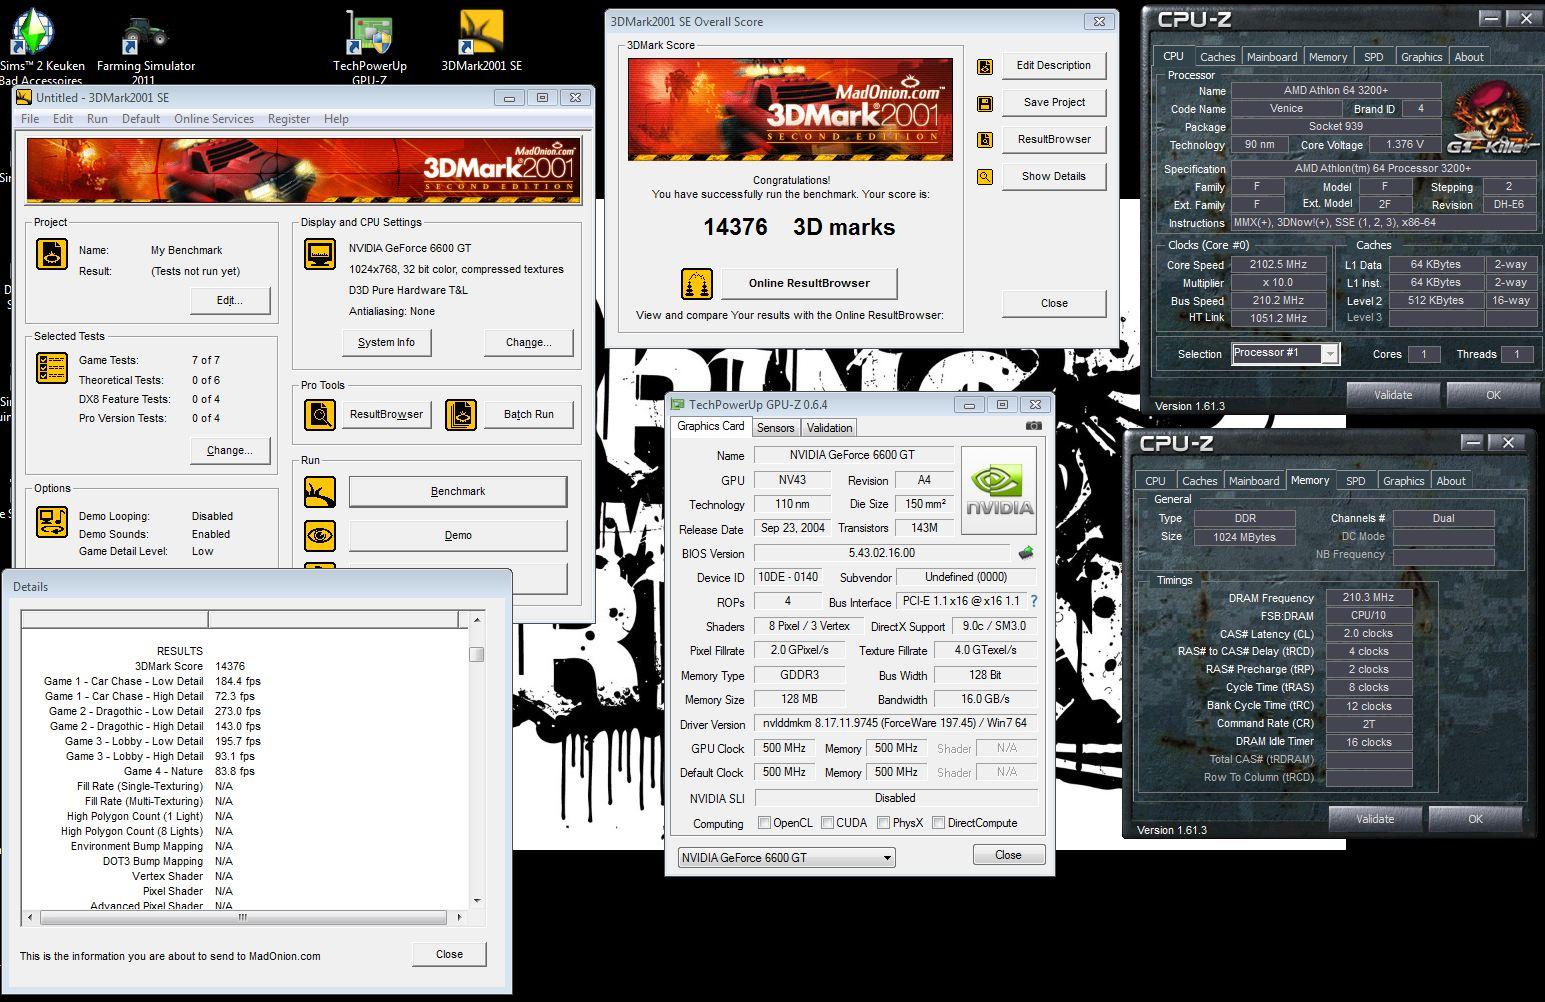Toggle the OpenCL checkbox in GPU-Z
This screenshot has width=1545, height=1002.
coord(764,823)
